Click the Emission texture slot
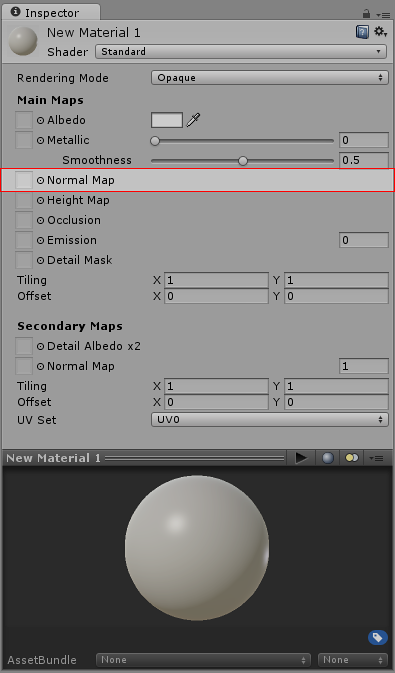This screenshot has height=673, width=395. pyautogui.click(x=24, y=240)
